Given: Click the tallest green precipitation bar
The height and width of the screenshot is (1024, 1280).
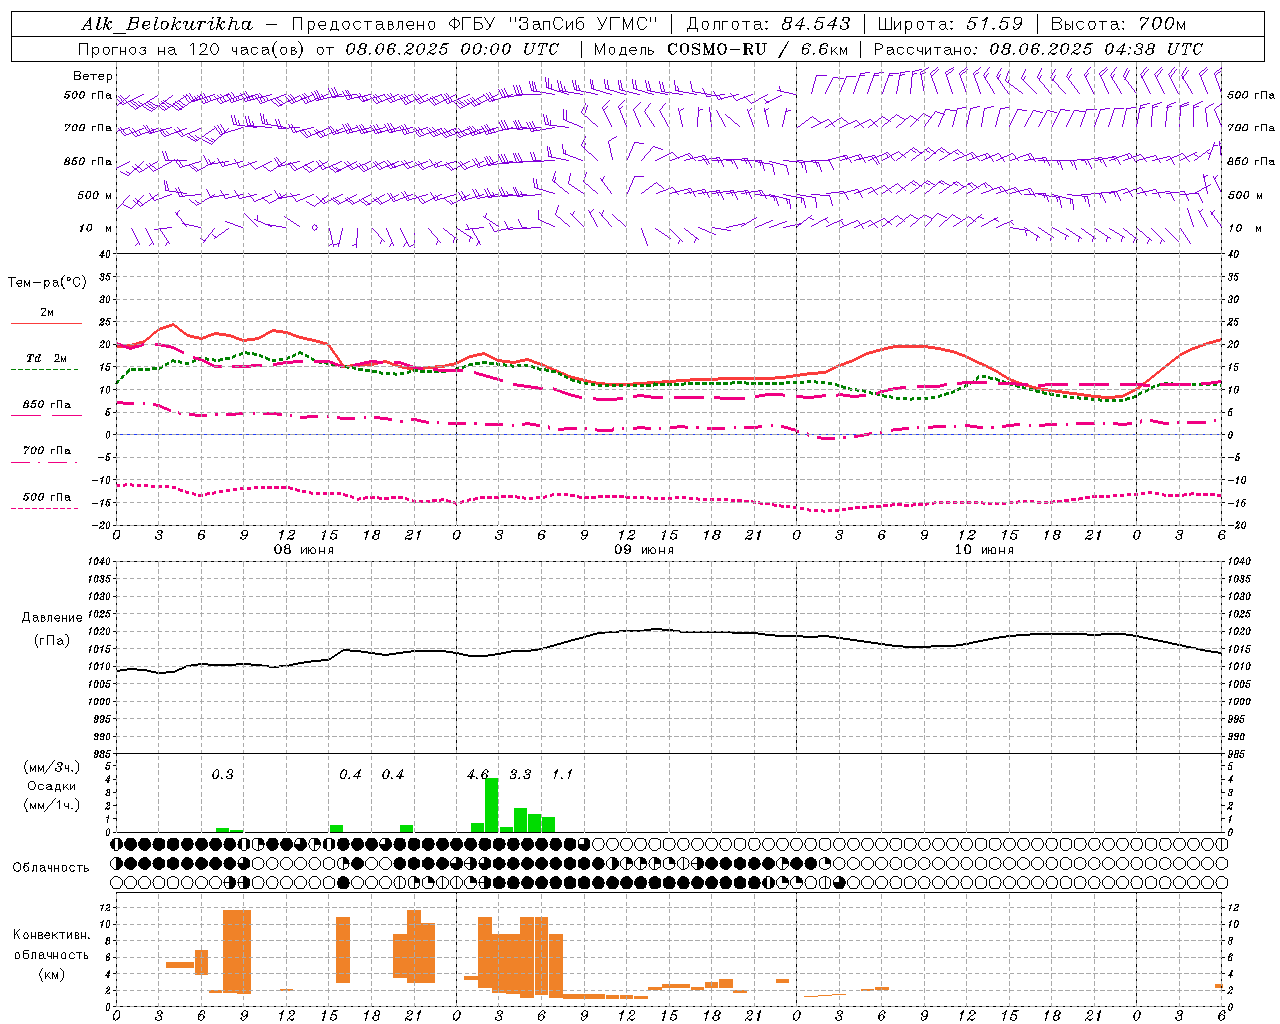Looking at the screenshot, I should tap(491, 805).
